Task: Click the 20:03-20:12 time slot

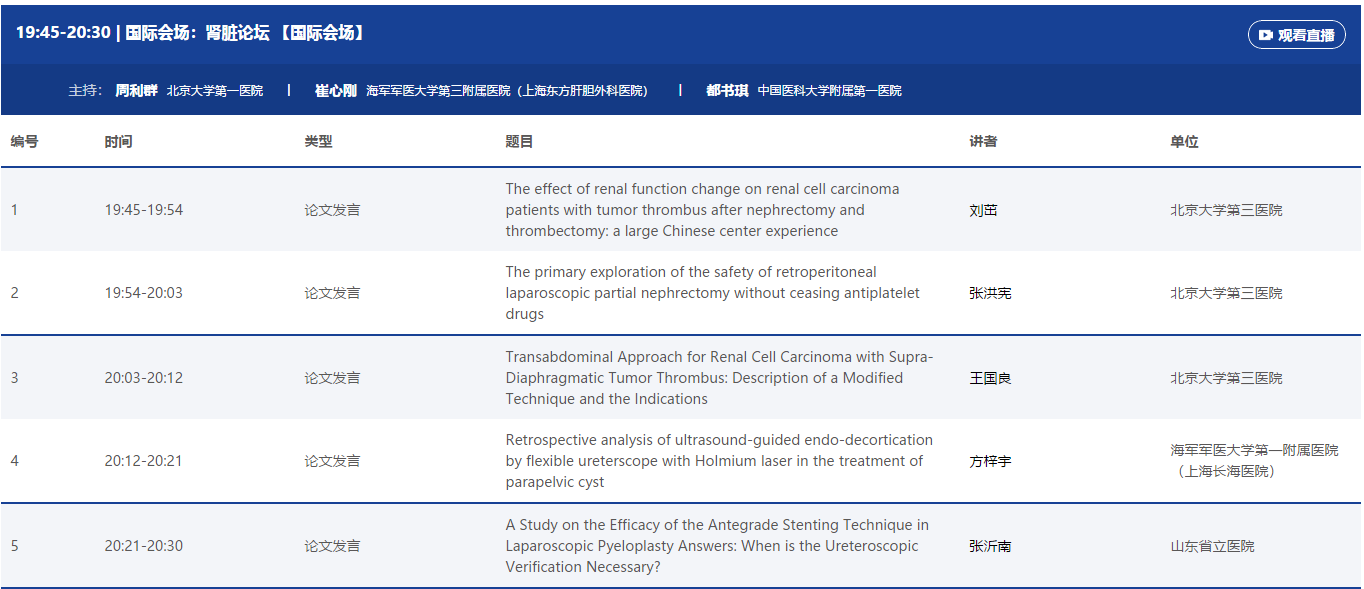Action: click(x=143, y=378)
